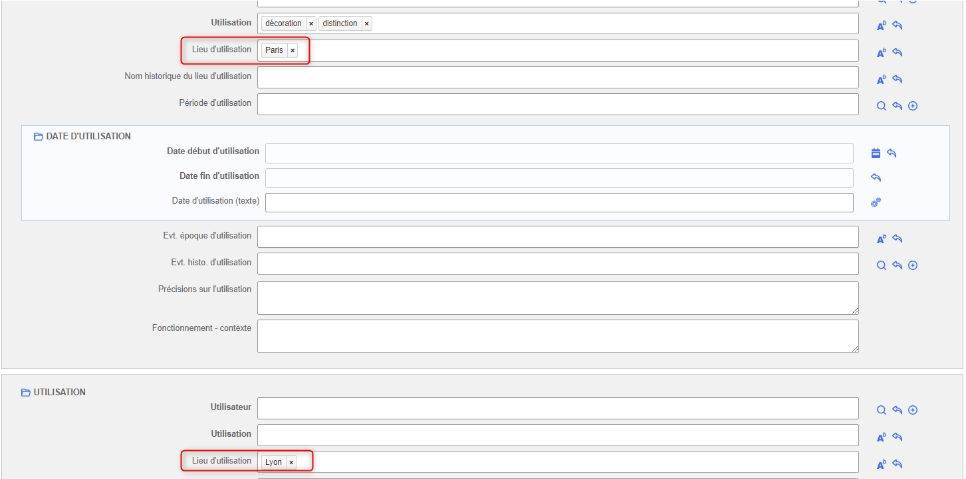Screen dimensions: 966x479
Task: Click undo arrow for Evt. époque d'utilisation
Action: click(x=898, y=239)
